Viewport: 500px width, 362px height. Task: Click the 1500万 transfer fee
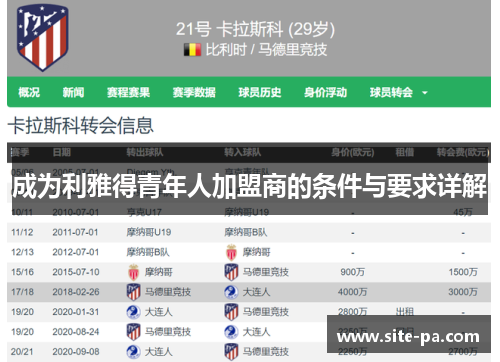(x=463, y=272)
